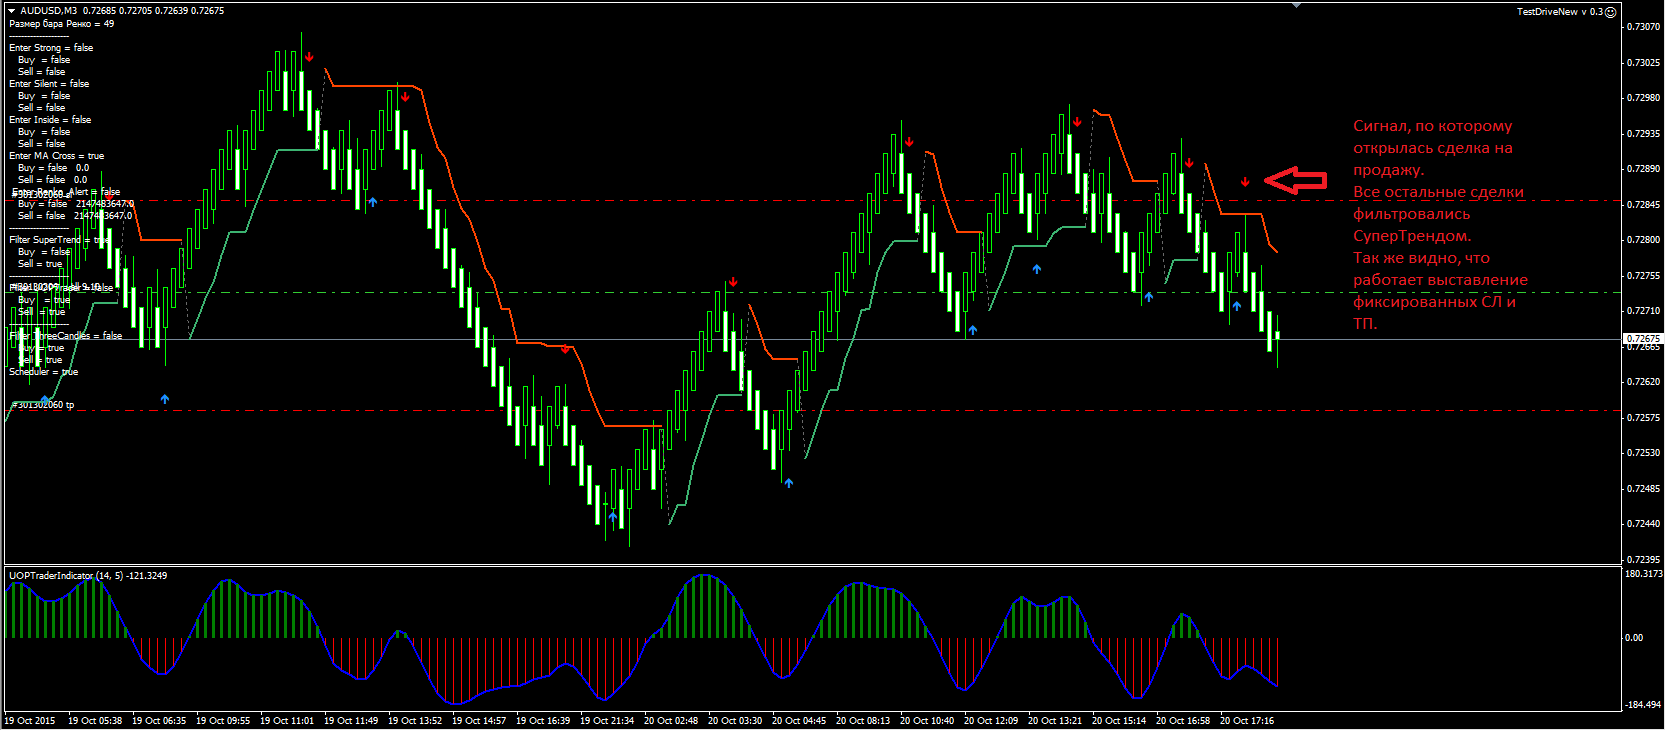Click price axis label 0.72575
This screenshot has height=731, width=1665.
tap(1643, 418)
